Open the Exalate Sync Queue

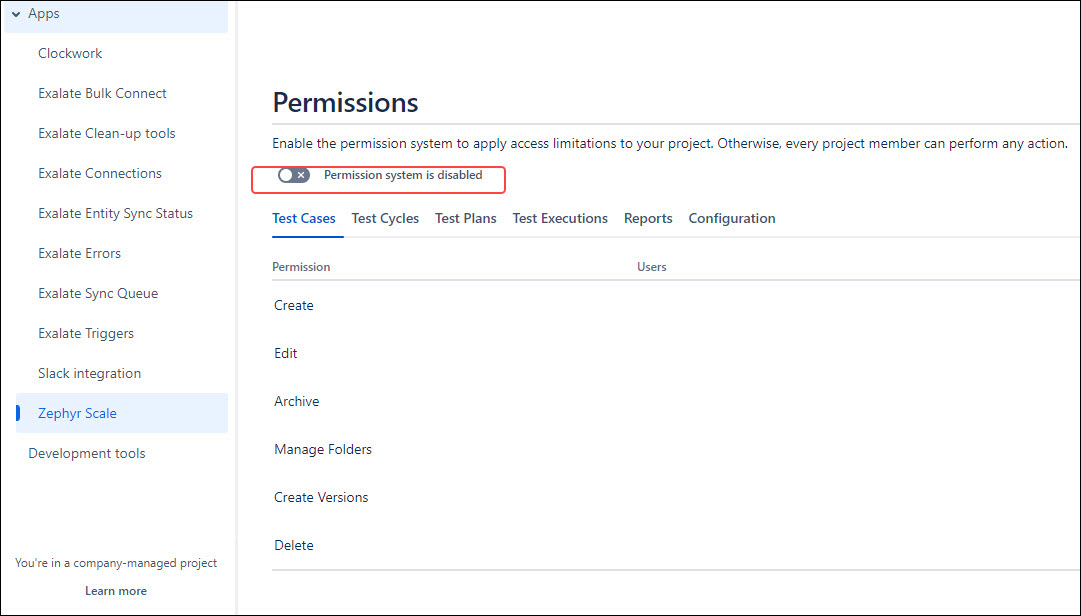tap(97, 292)
